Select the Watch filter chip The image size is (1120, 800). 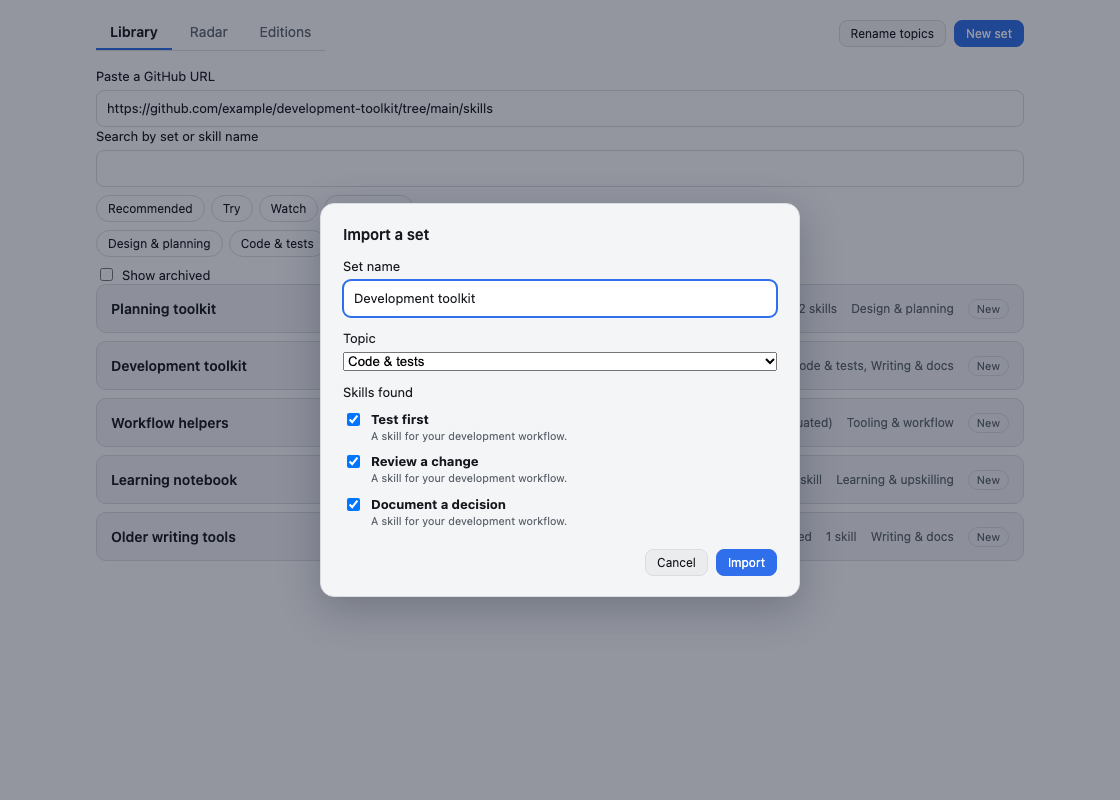288,209
